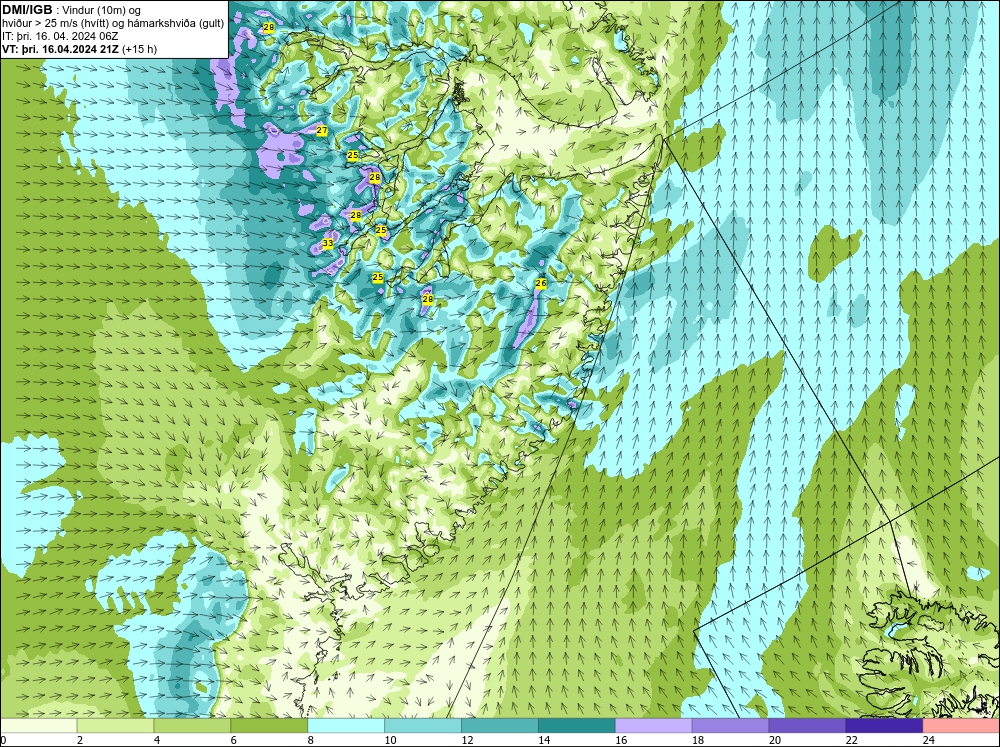Click the yellow 33 maximum gust label

click(x=327, y=243)
